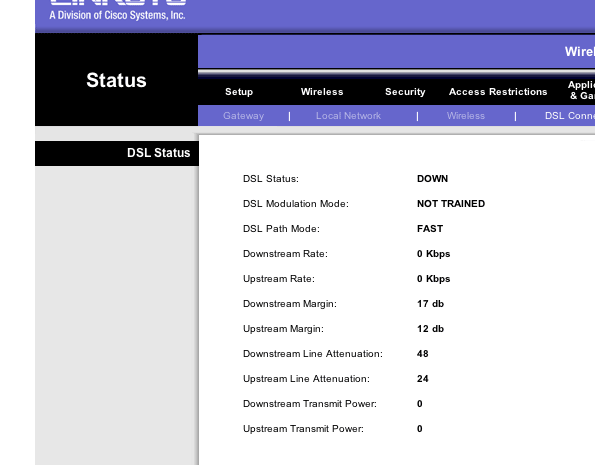This screenshot has height=465, width=595.
Task: Click the DSL Status sidebar heading
Action: 159,153
